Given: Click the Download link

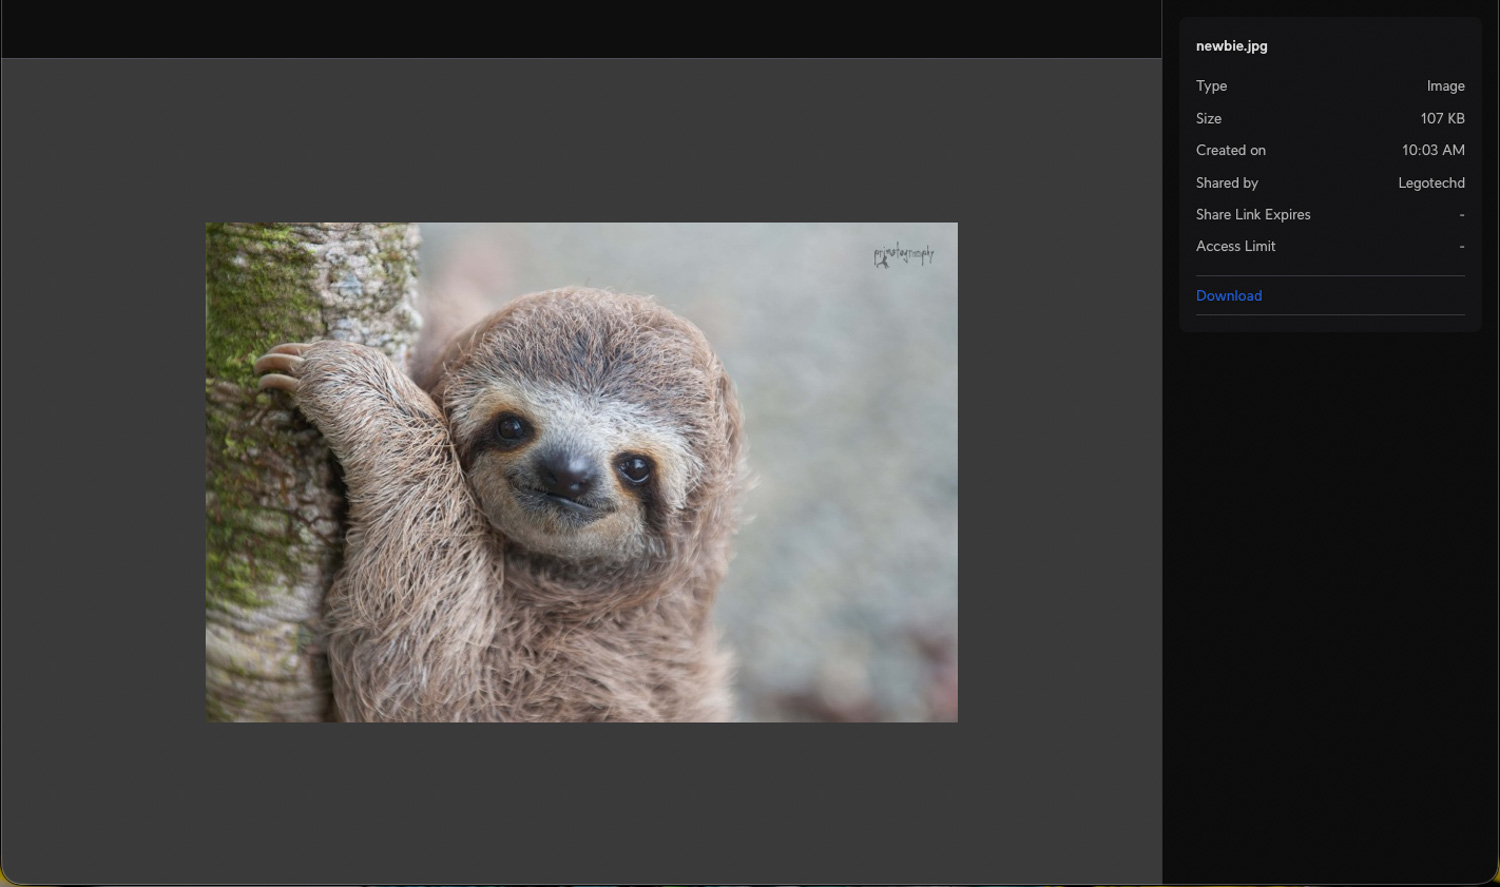Looking at the screenshot, I should (1228, 296).
